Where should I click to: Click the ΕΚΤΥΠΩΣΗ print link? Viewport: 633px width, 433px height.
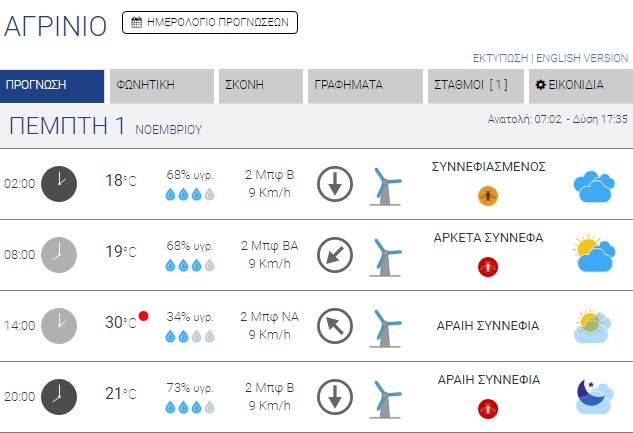pyautogui.click(x=500, y=58)
